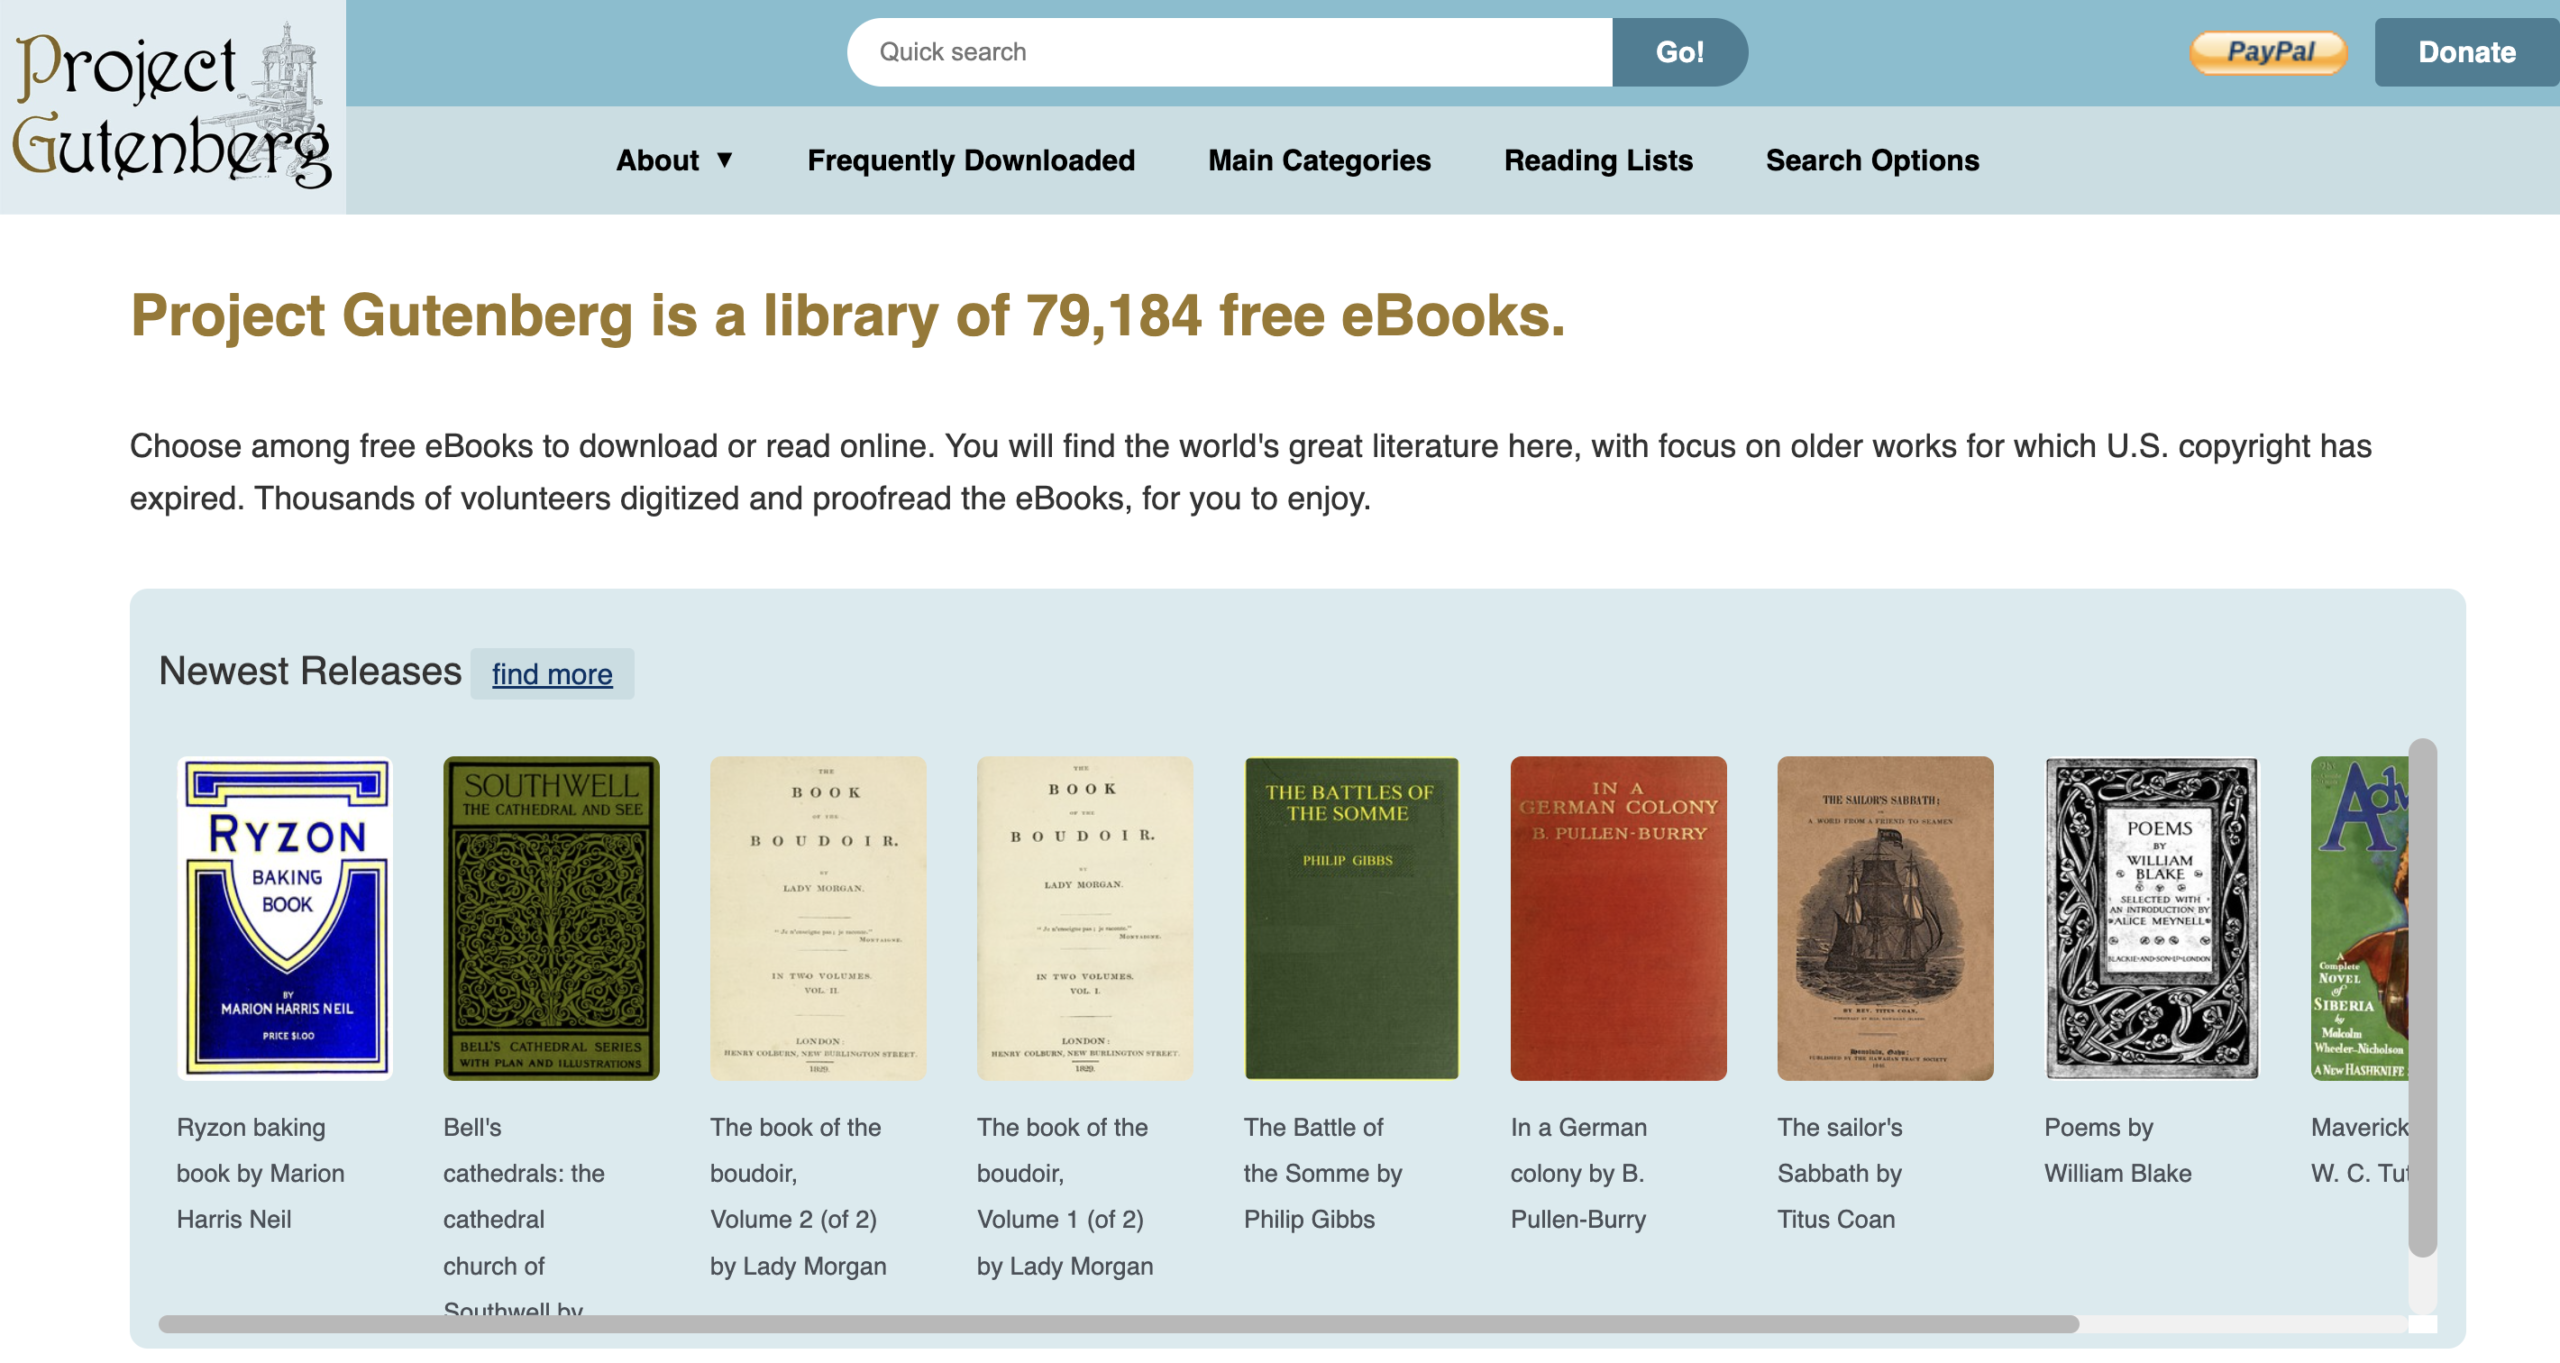The image size is (2560, 1363).
Task: Click title 'Poems by William Blake'
Action: coord(2118,1150)
